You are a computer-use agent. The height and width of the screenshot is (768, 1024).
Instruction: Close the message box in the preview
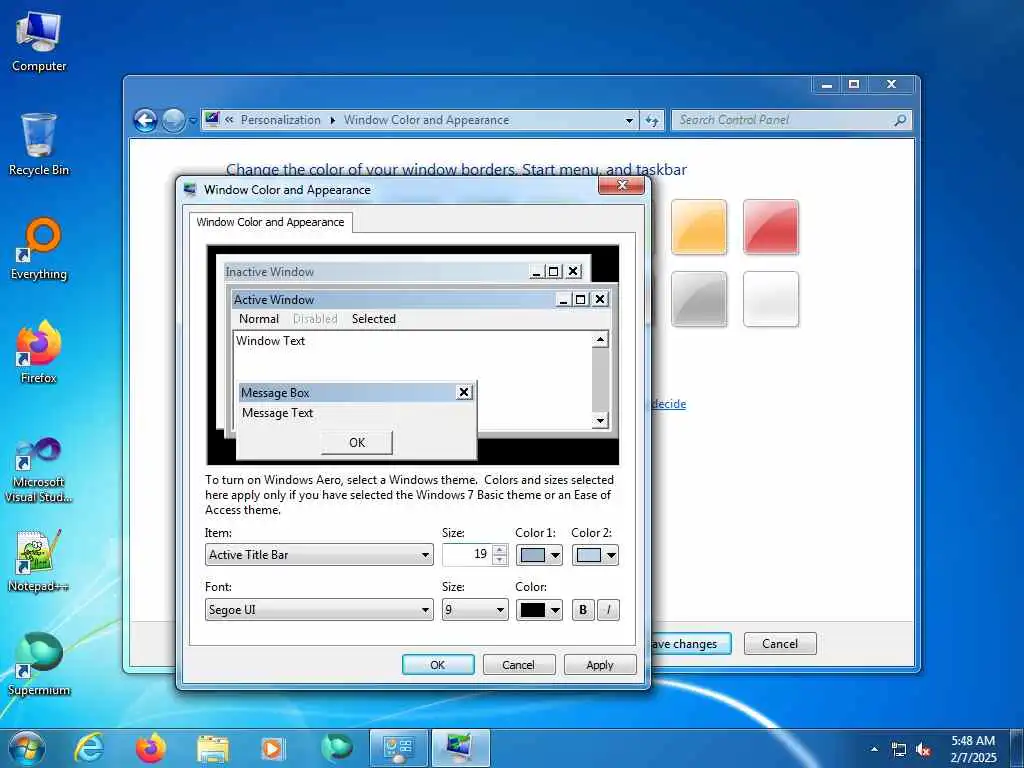[464, 392]
